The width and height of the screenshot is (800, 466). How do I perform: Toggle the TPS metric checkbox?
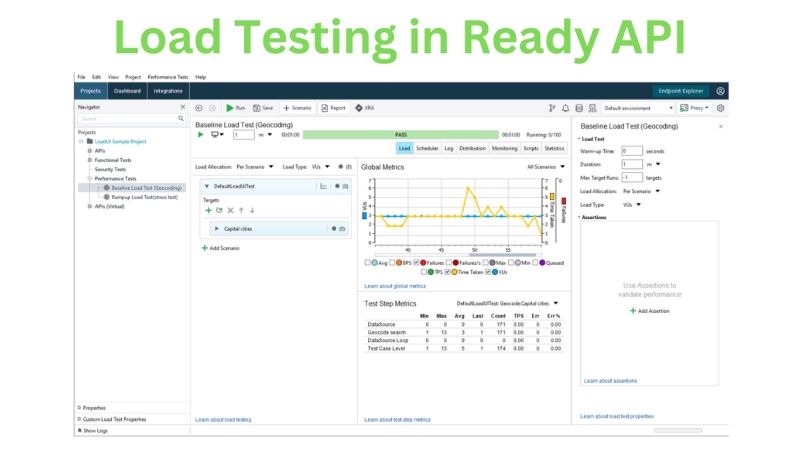coord(424,272)
